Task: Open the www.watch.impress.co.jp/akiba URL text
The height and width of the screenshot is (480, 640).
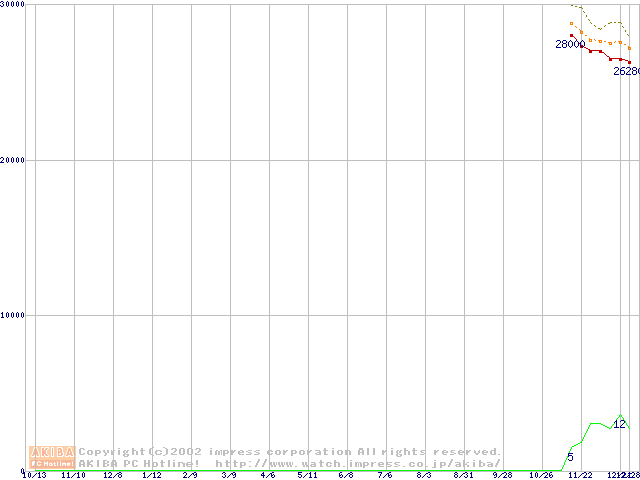Action: (x=358, y=463)
